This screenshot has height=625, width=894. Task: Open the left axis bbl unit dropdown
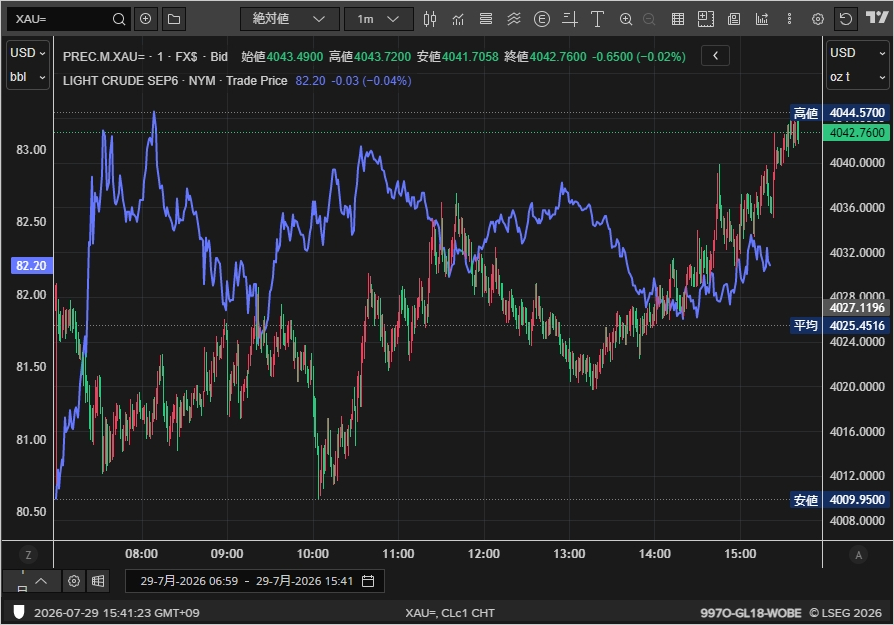(27, 77)
